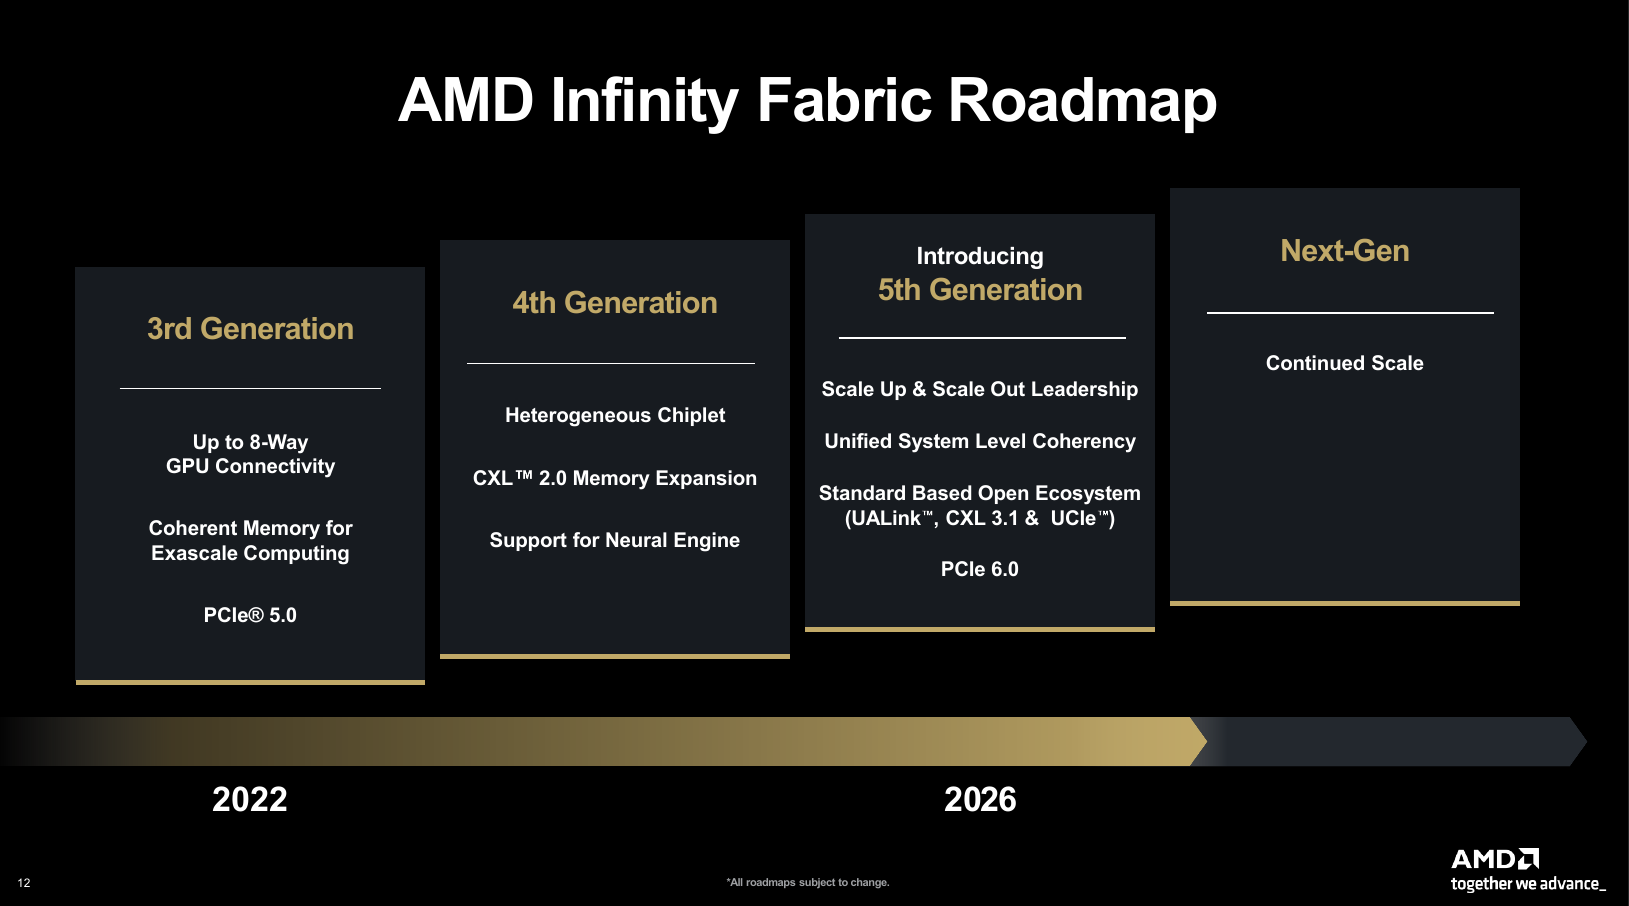Click the 'PCIe® 5.0' line
The height and width of the screenshot is (906, 1629).
250,615
